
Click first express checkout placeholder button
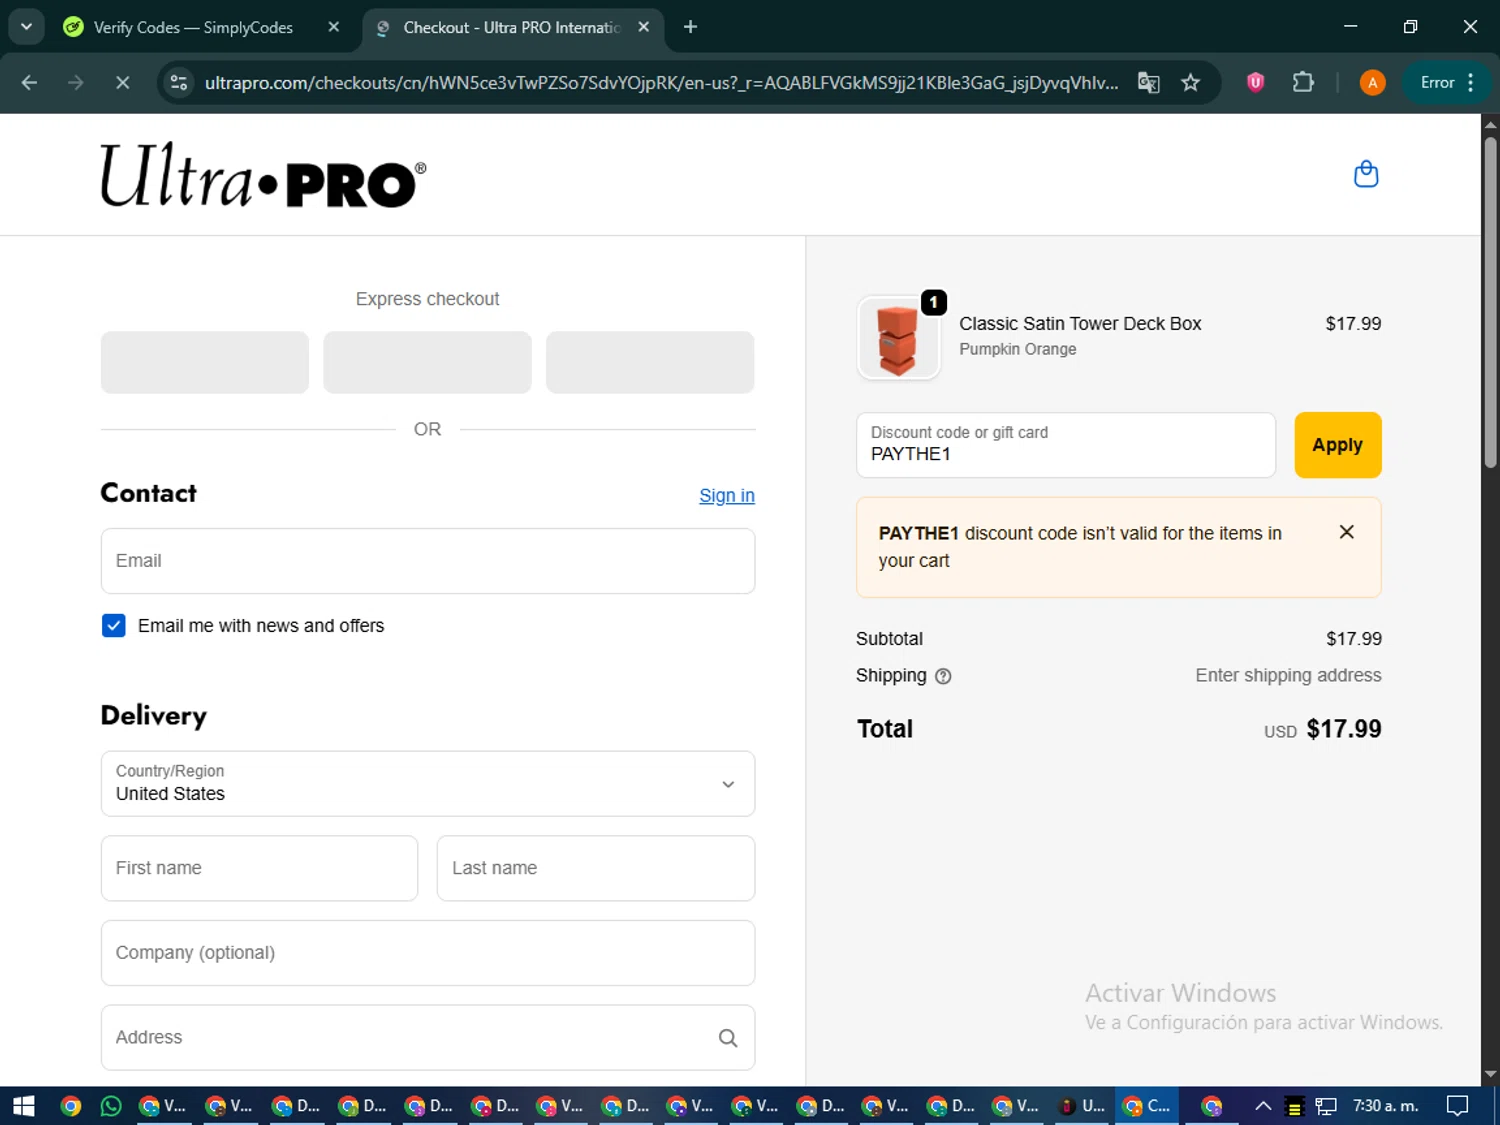click(205, 362)
